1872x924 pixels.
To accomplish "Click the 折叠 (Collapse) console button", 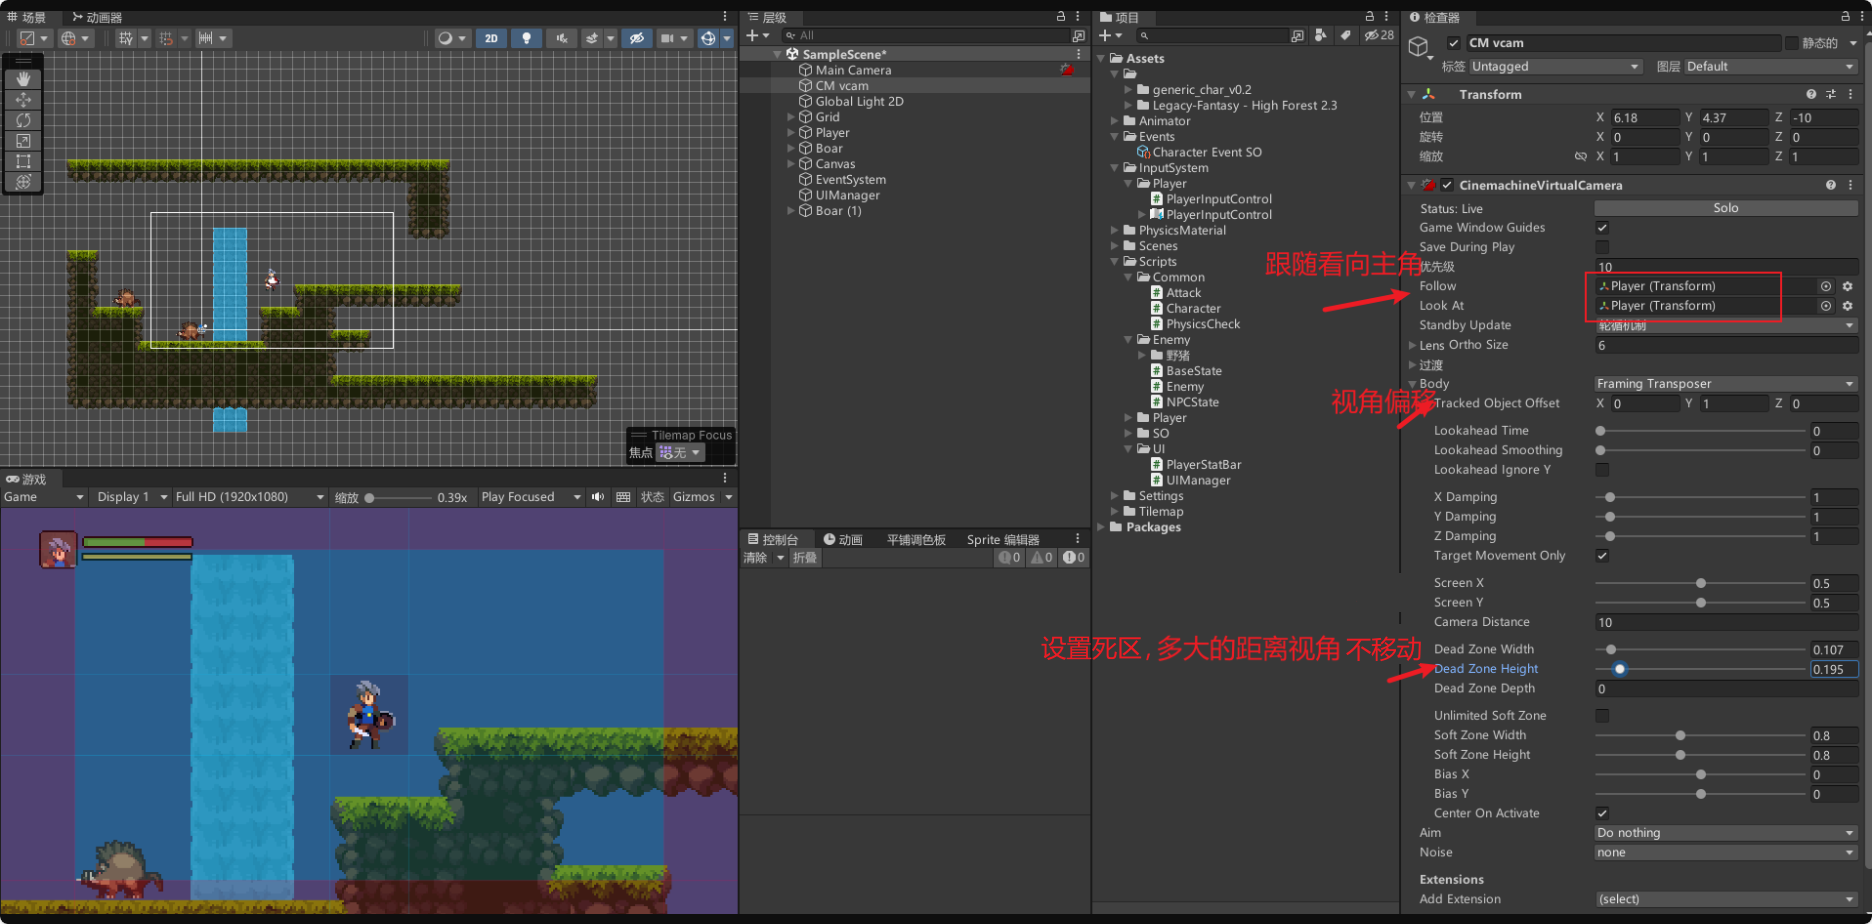I will tap(805, 558).
